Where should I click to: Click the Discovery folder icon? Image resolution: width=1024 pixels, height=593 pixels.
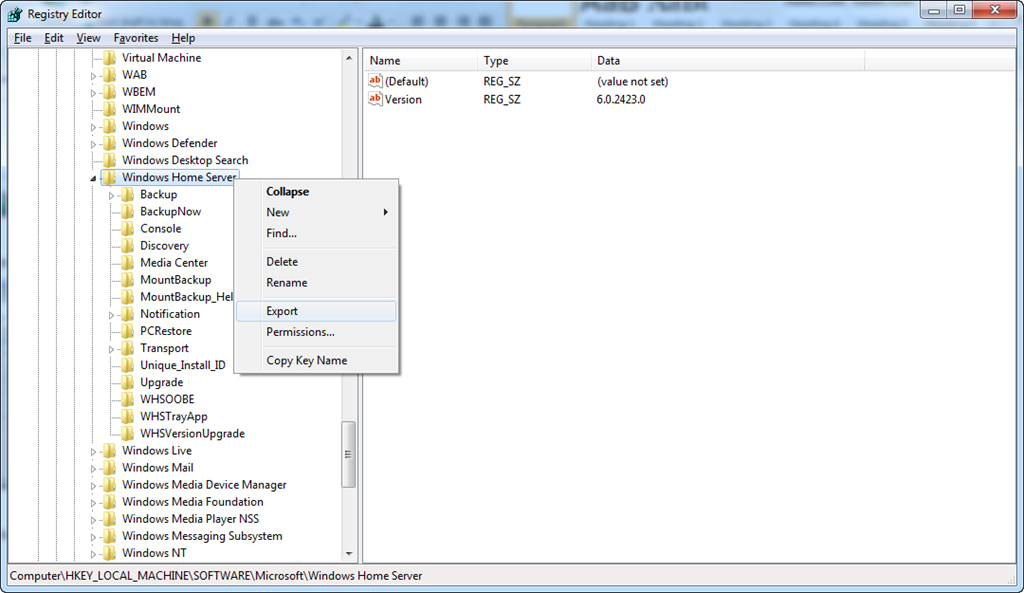point(128,246)
